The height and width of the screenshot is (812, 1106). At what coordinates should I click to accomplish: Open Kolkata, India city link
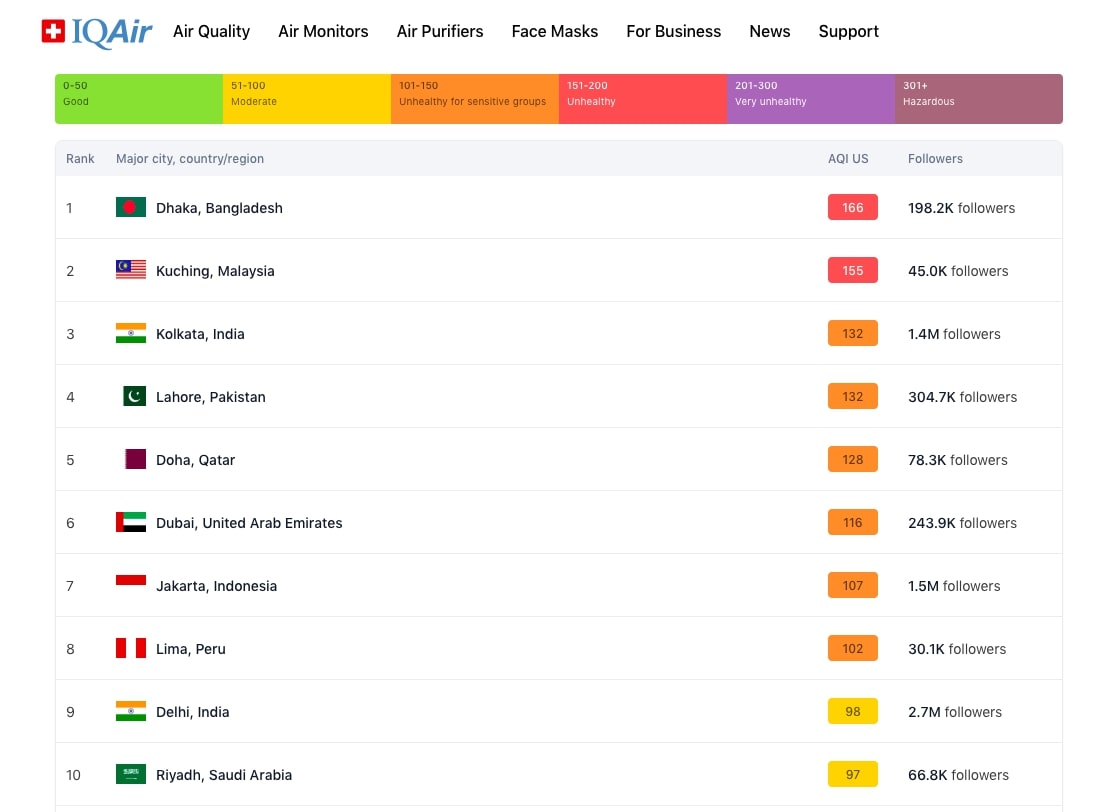coord(200,334)
